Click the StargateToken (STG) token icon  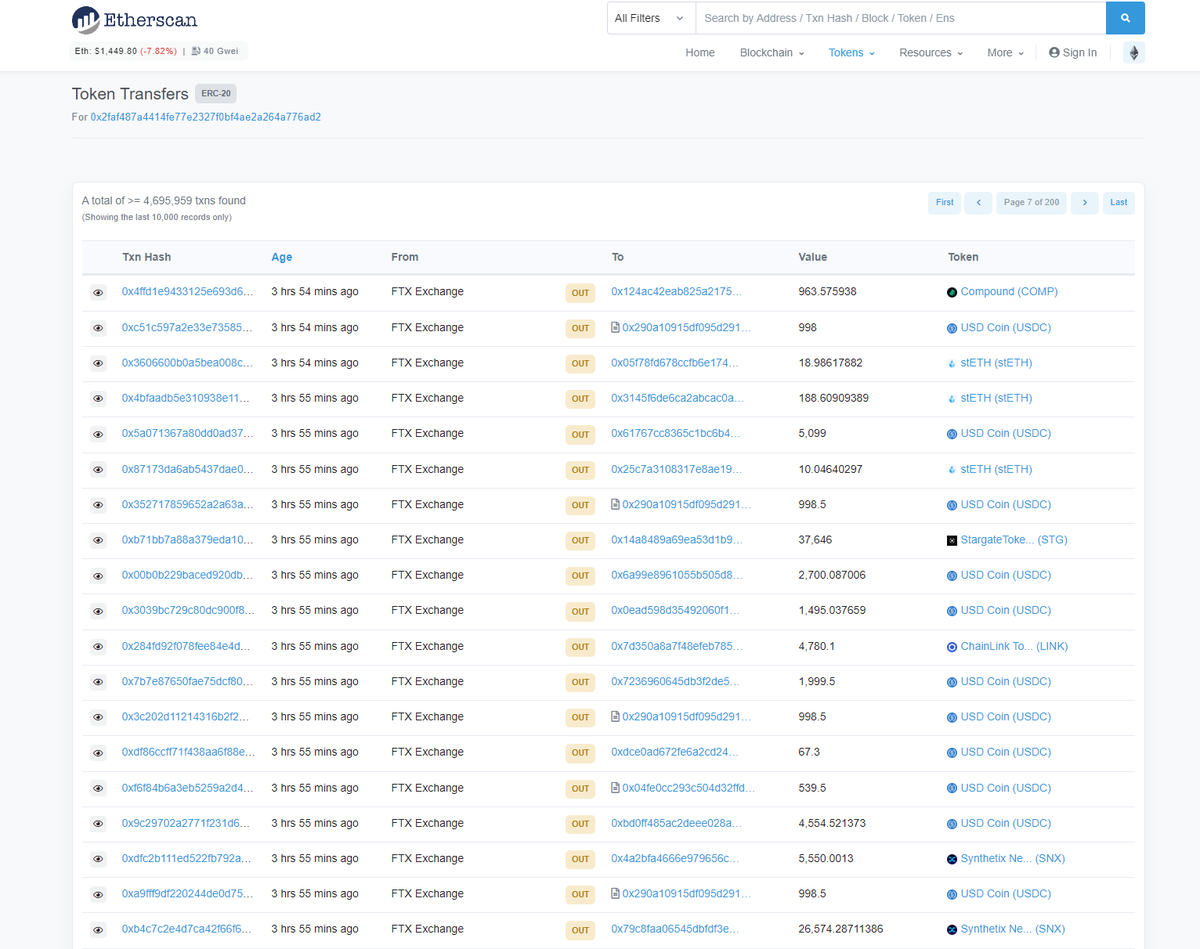tap(952, 540)
